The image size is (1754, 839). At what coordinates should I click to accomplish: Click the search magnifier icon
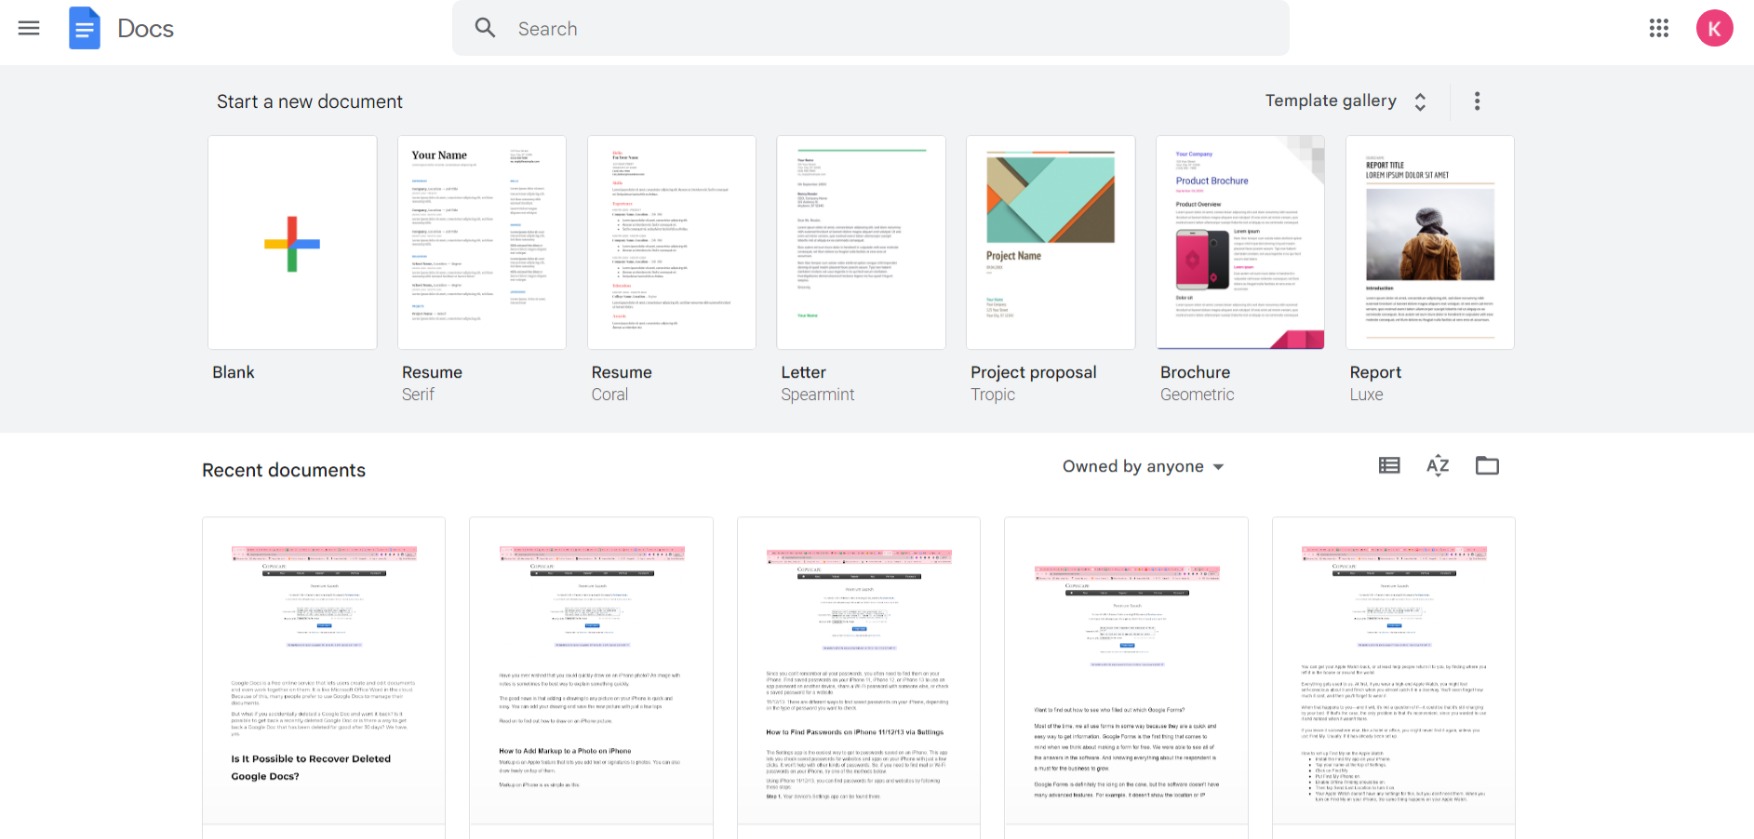pyautogui.click(x=485, y=28)
